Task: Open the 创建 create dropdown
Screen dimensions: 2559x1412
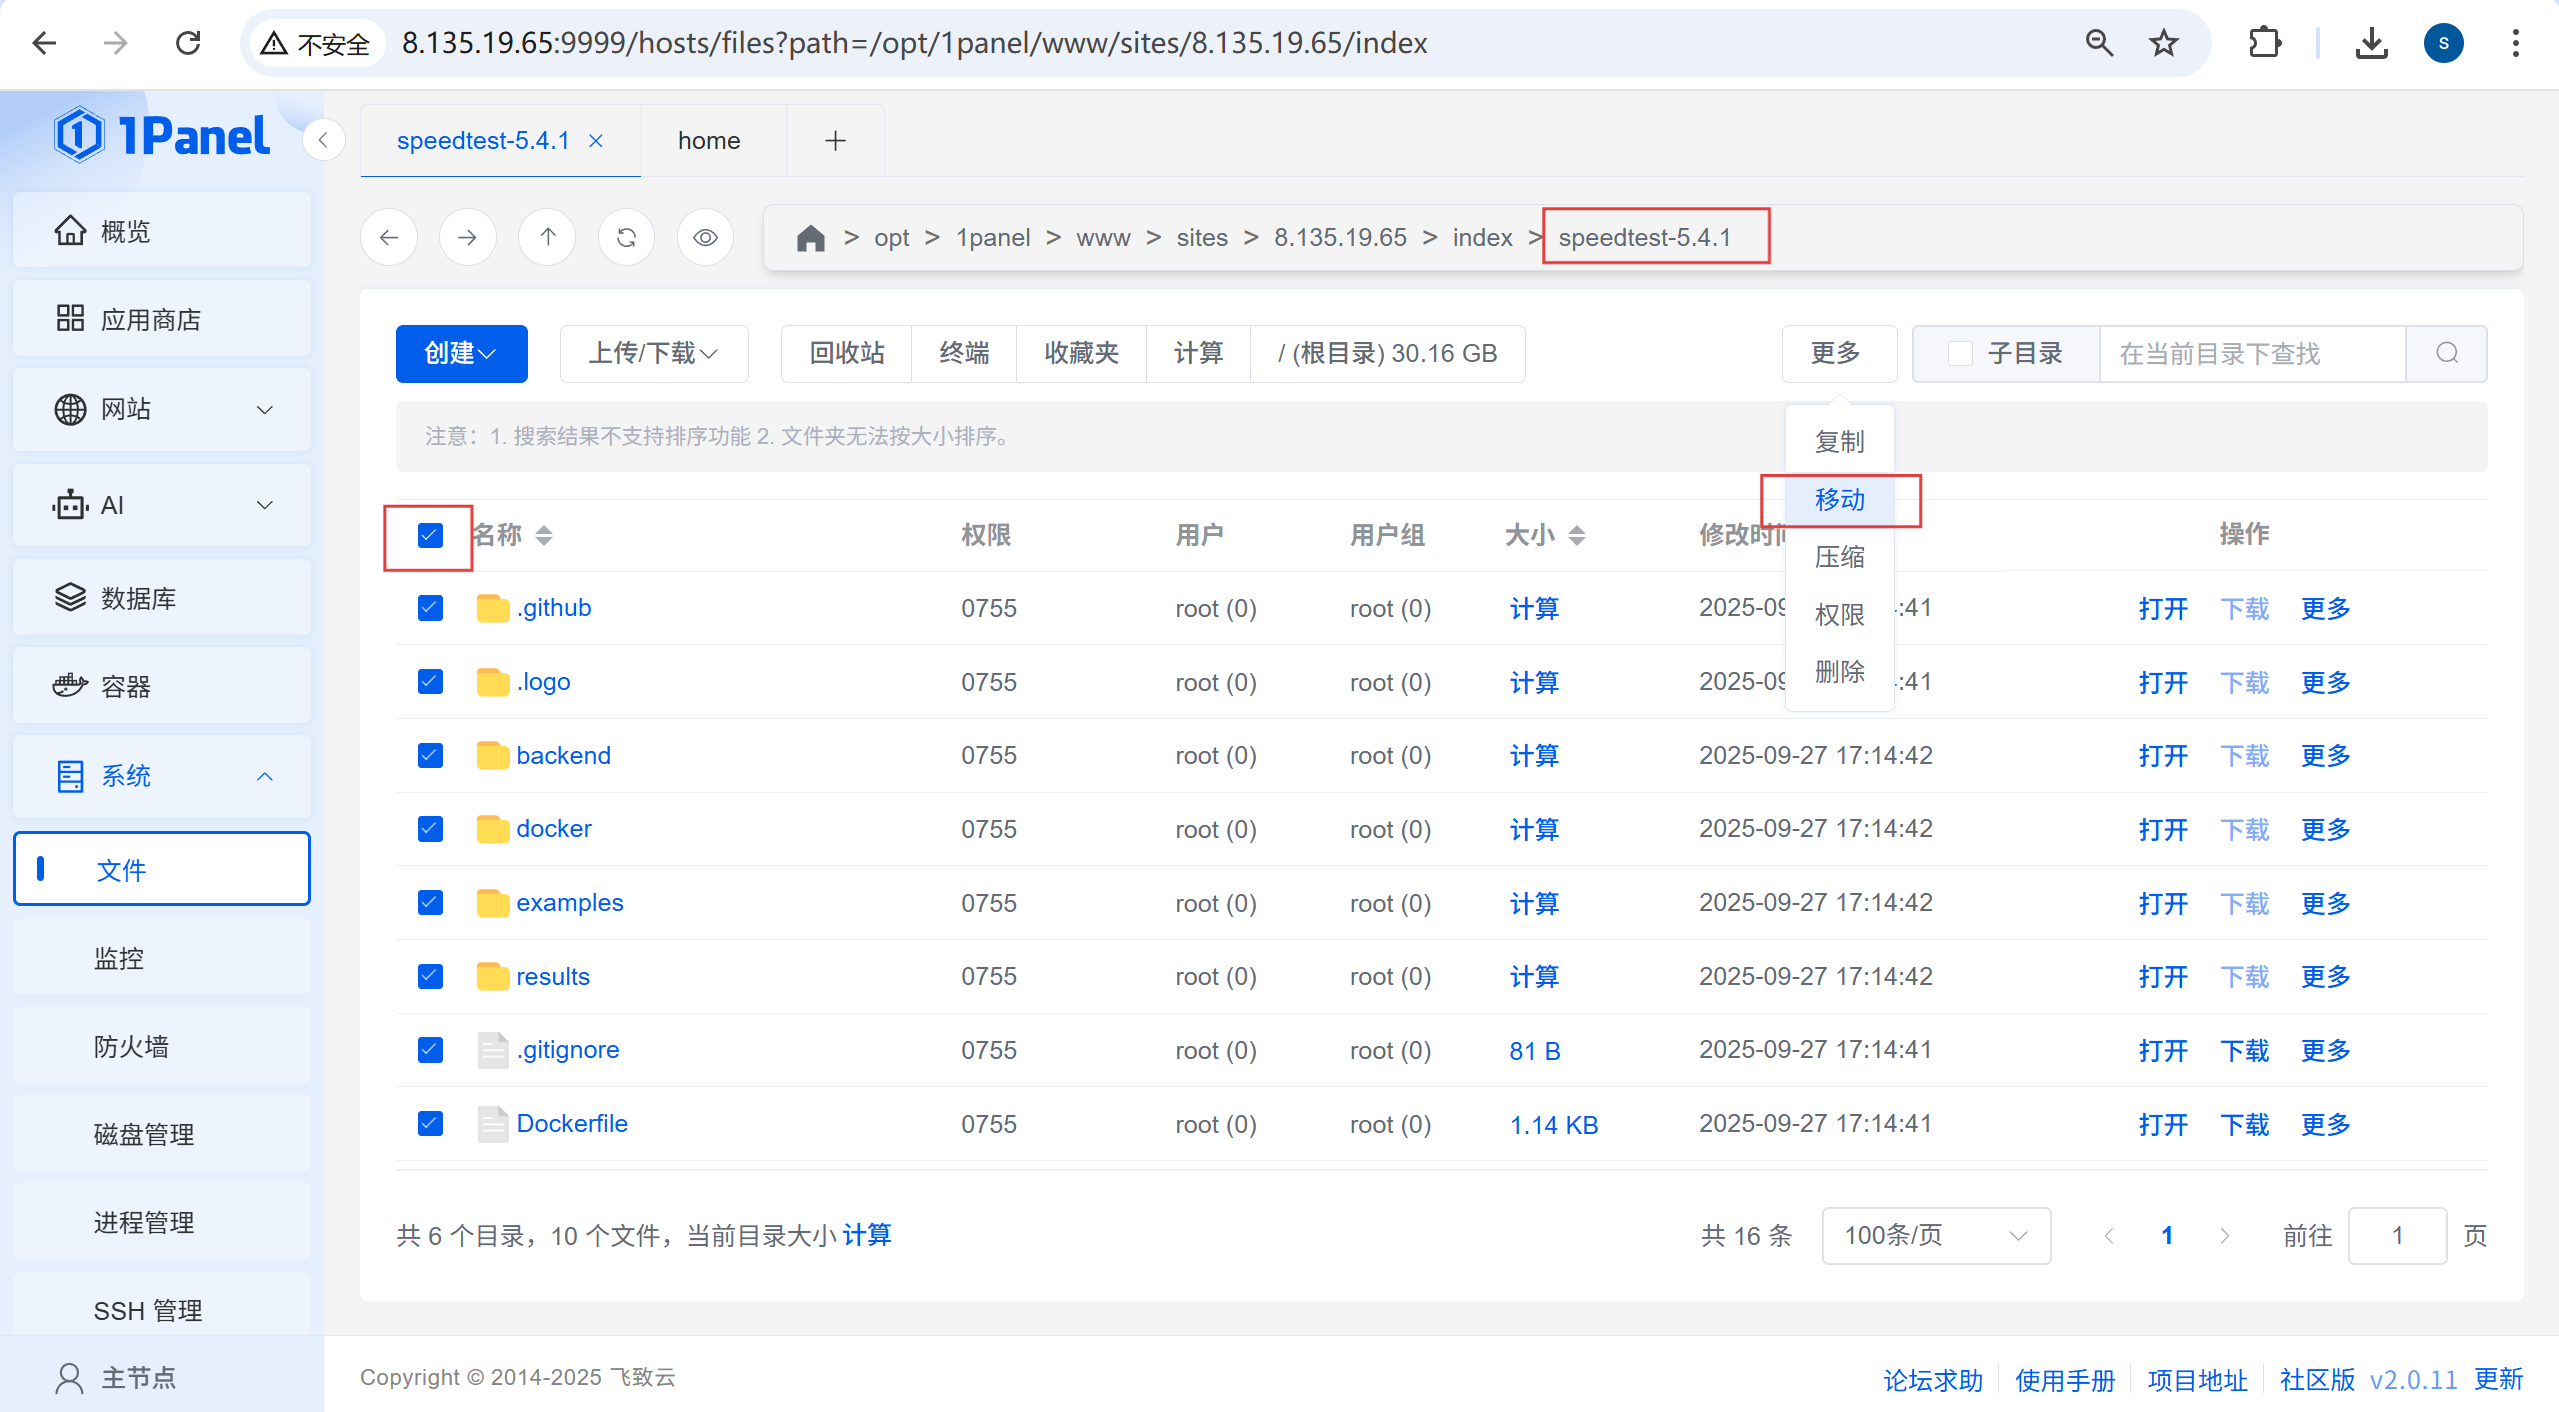Action: click(x=461, y=353)
